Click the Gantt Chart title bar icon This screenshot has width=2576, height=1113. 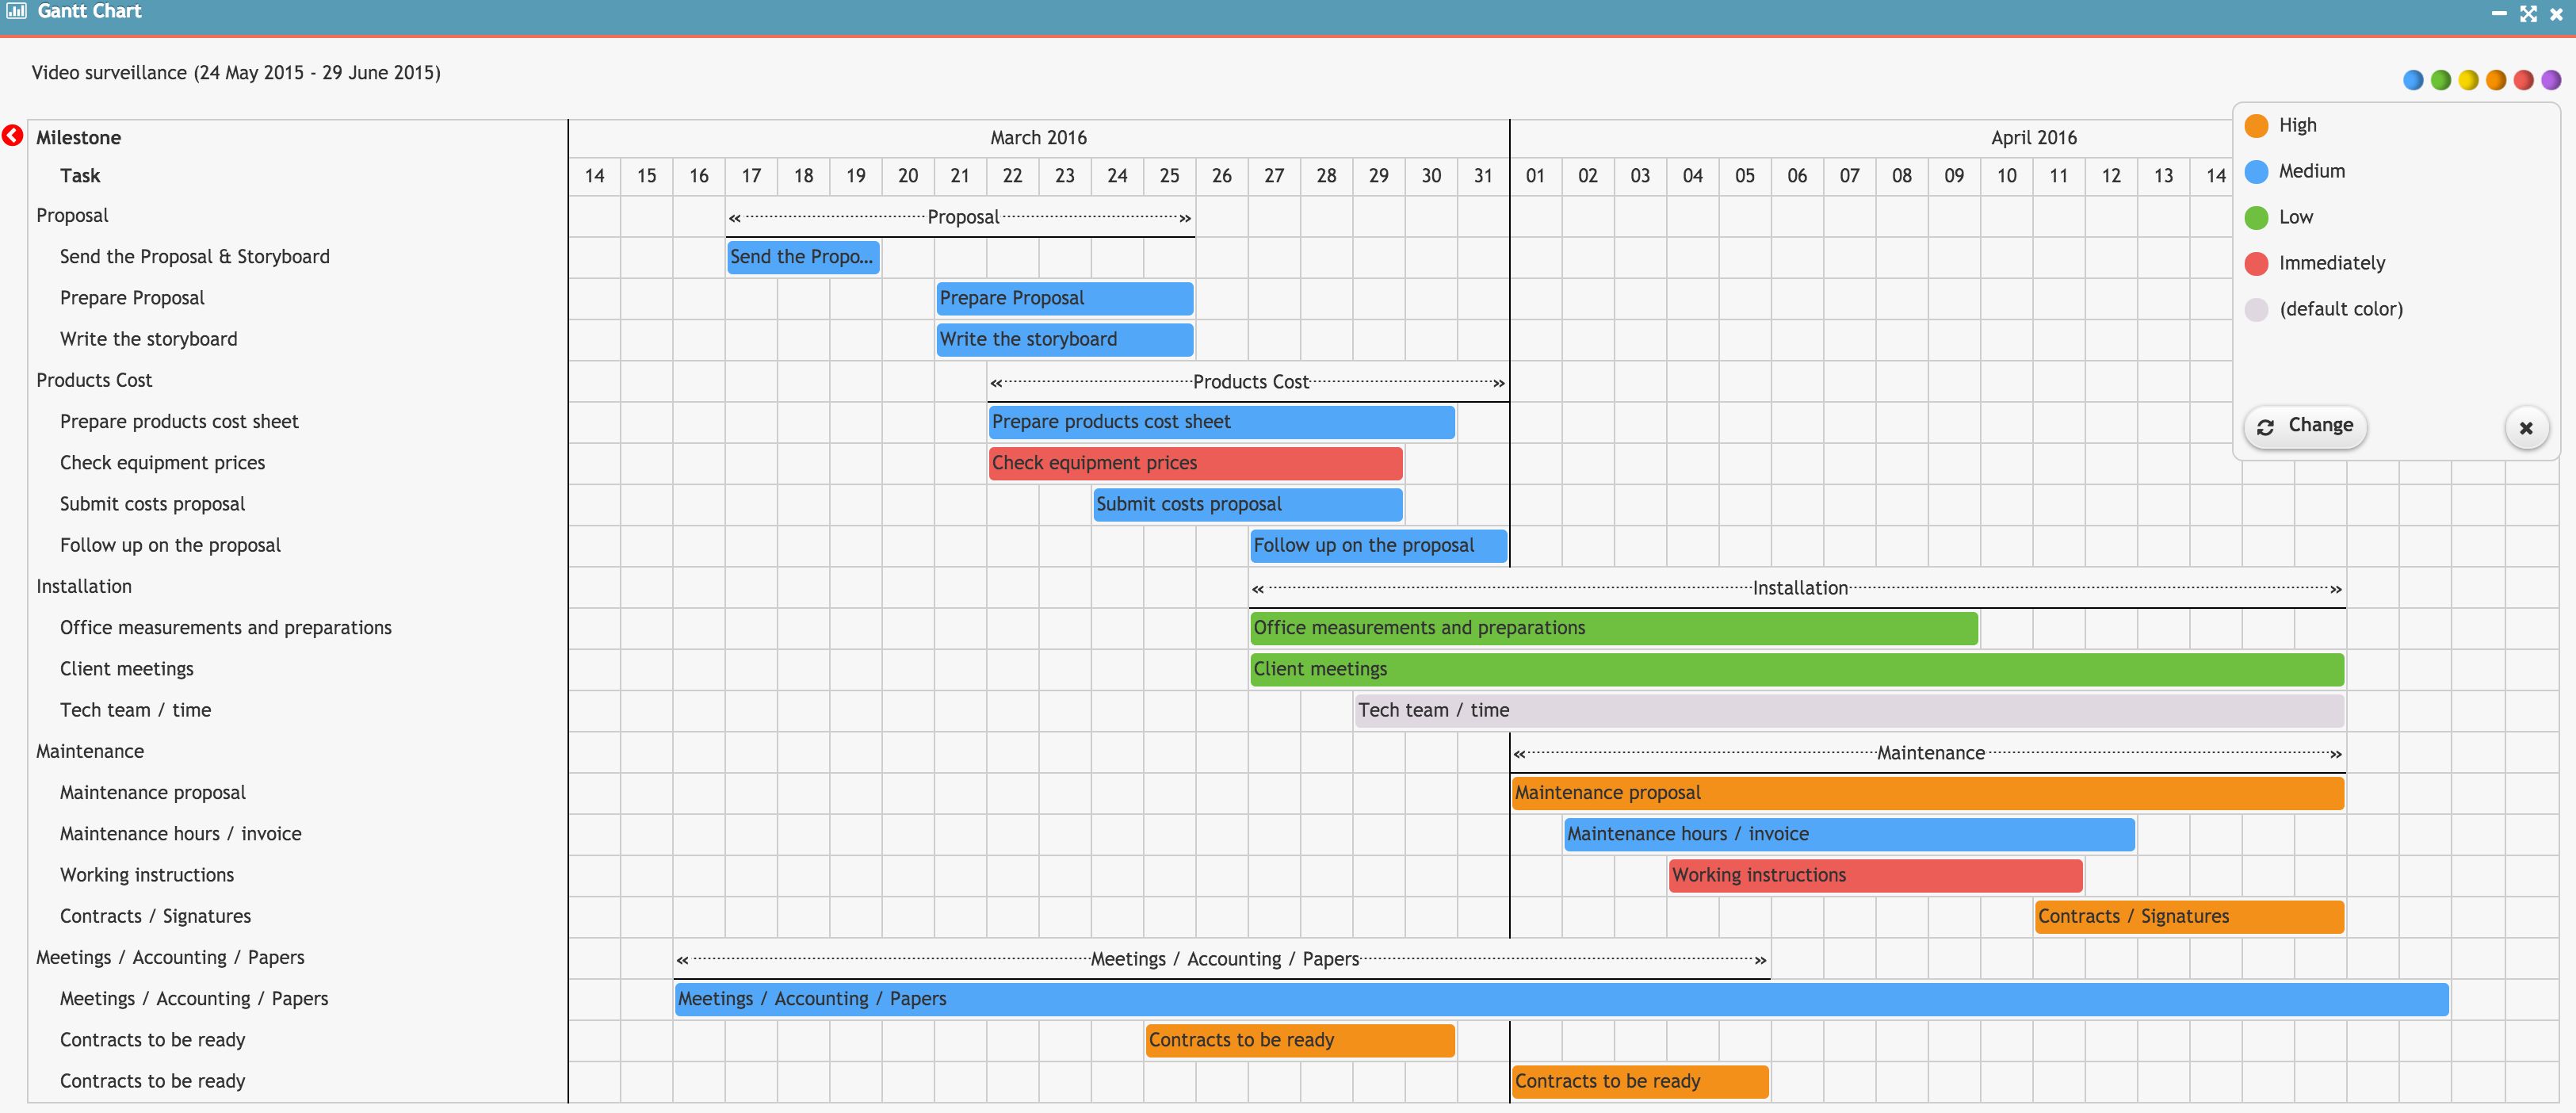click(16, 11)
